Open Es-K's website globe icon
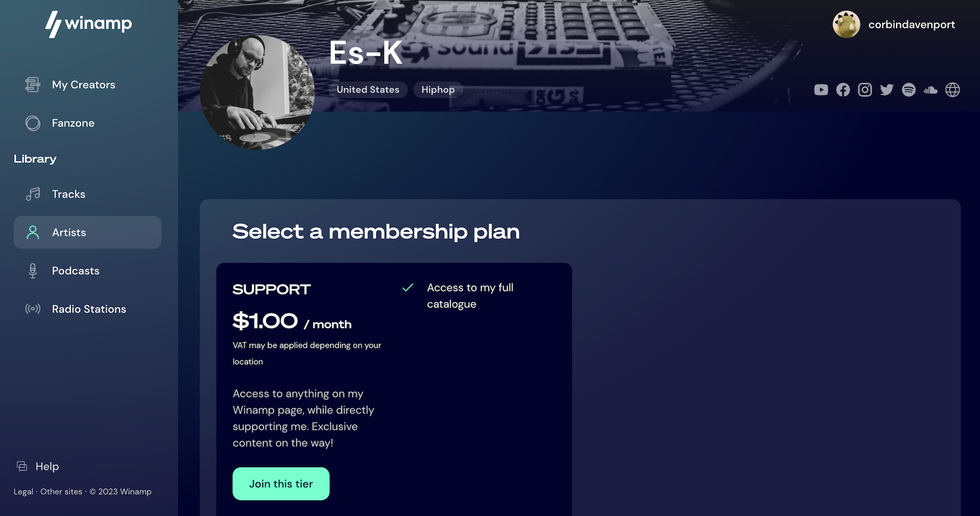Image resolution: width=980 pixels, height=516 pixels. 953,90
